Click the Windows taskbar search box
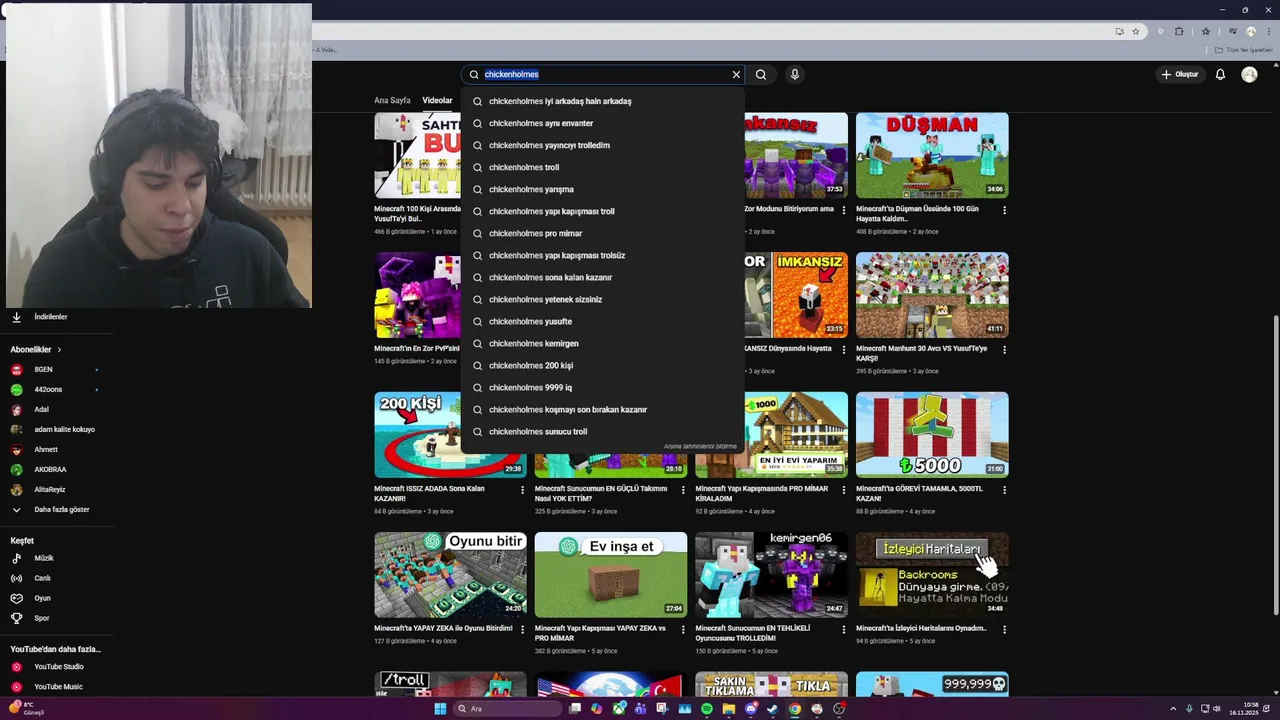 pos(507,709)
